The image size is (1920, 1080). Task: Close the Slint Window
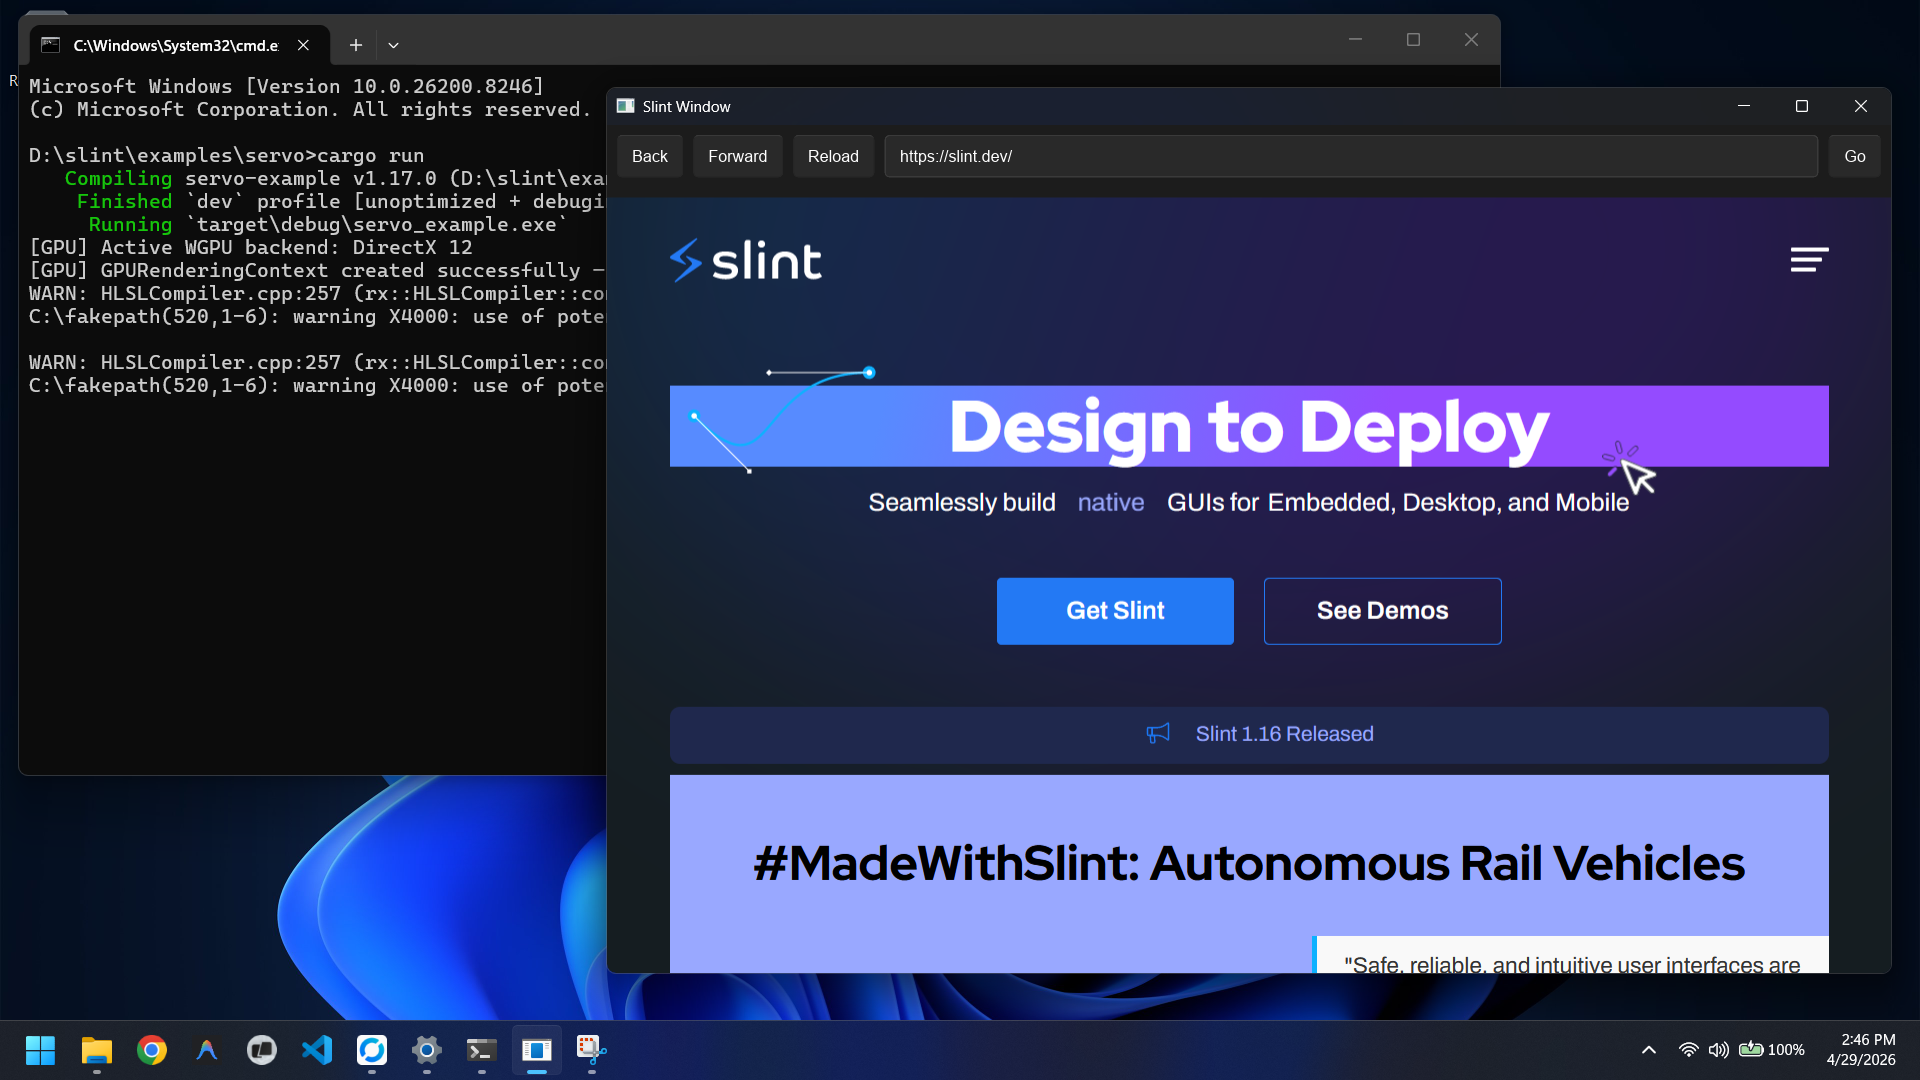(1861, 106)
